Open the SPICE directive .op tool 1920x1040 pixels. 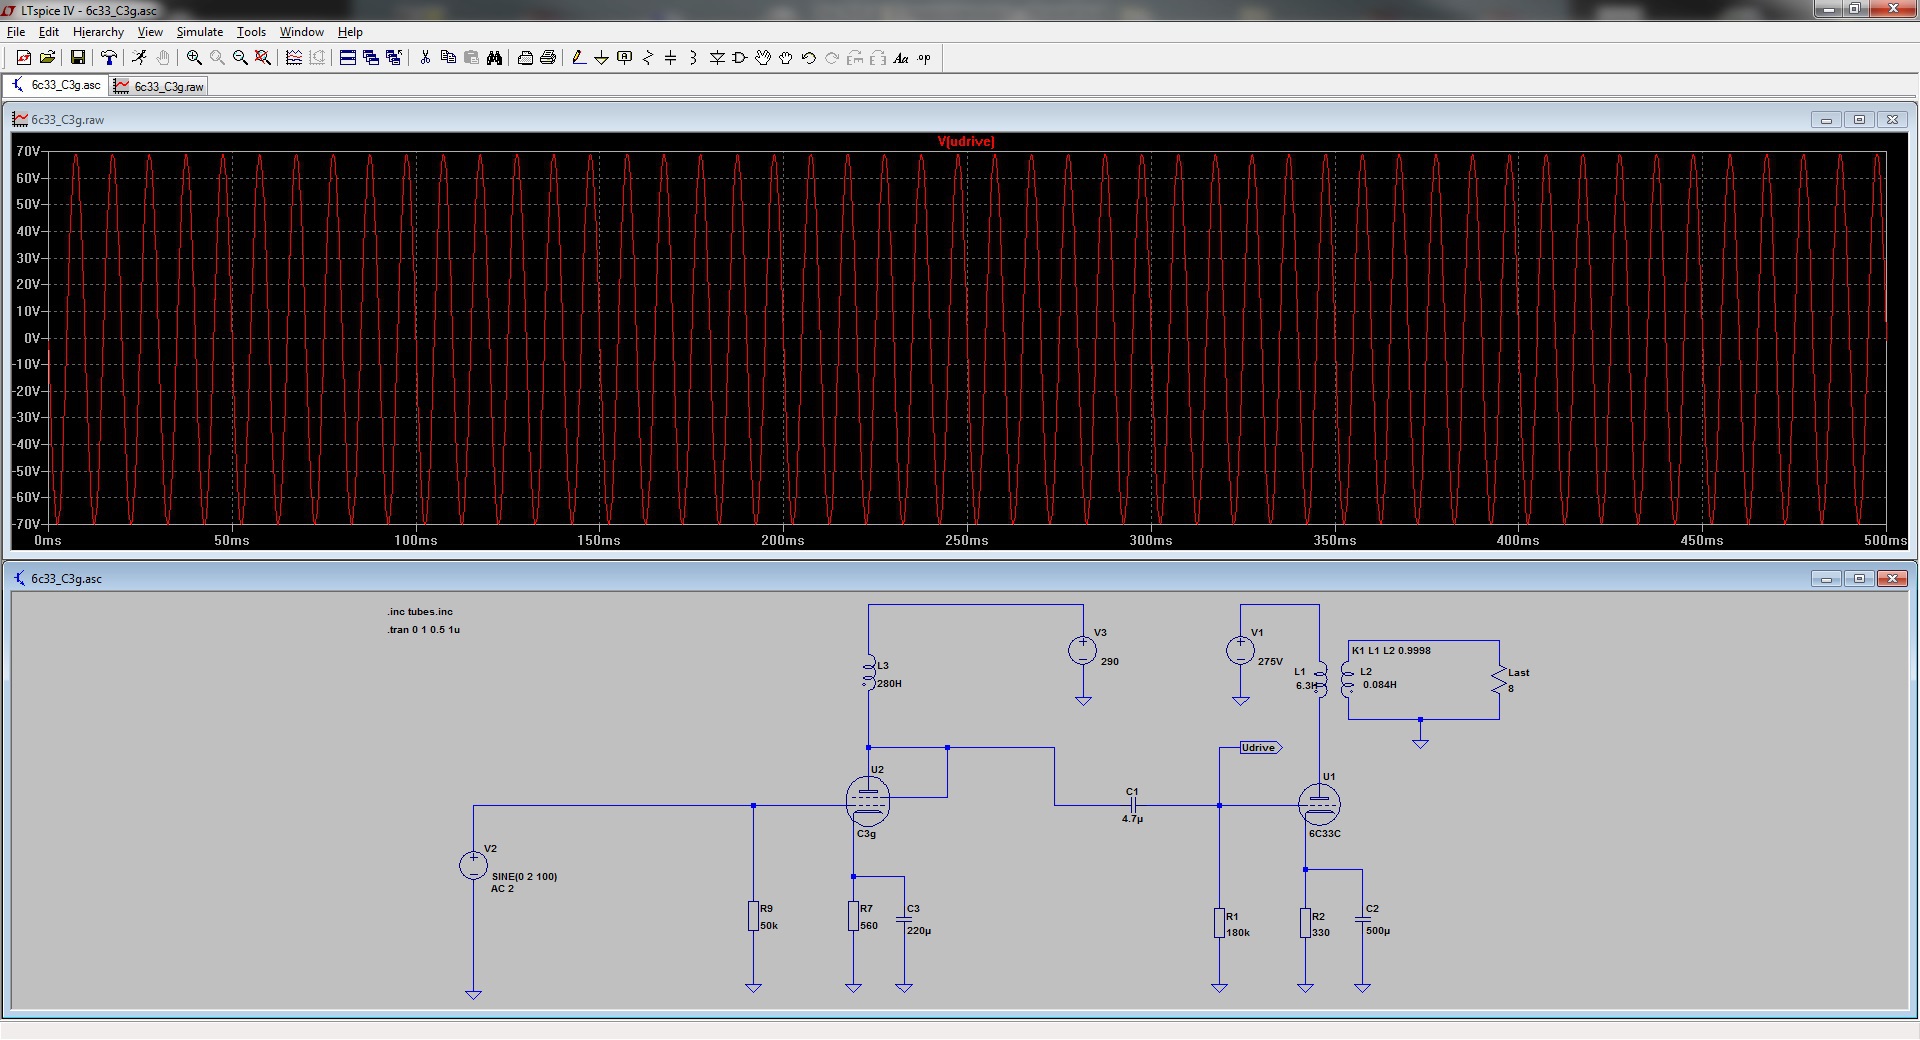pos(924,58)
